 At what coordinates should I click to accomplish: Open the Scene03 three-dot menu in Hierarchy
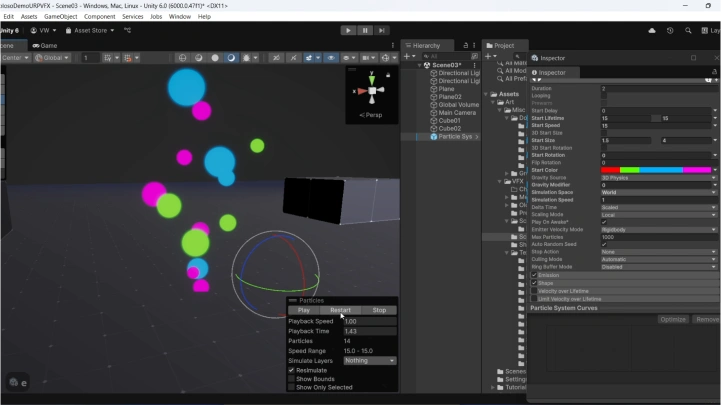click(475, 65)
